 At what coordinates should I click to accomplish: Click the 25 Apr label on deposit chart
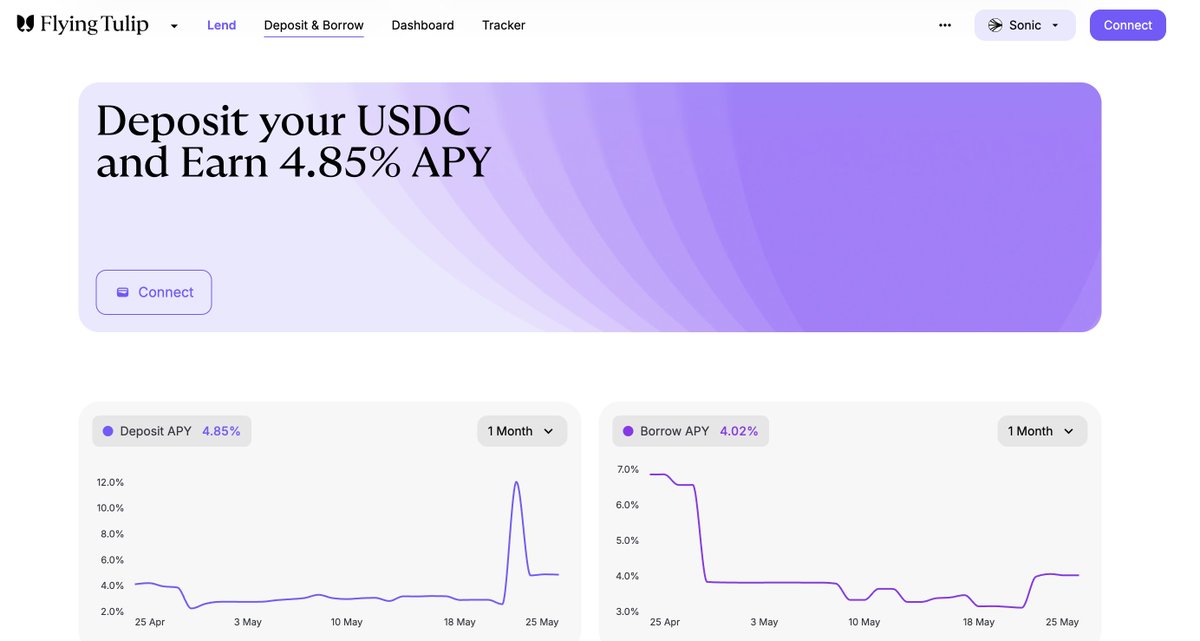click(150, 622)
